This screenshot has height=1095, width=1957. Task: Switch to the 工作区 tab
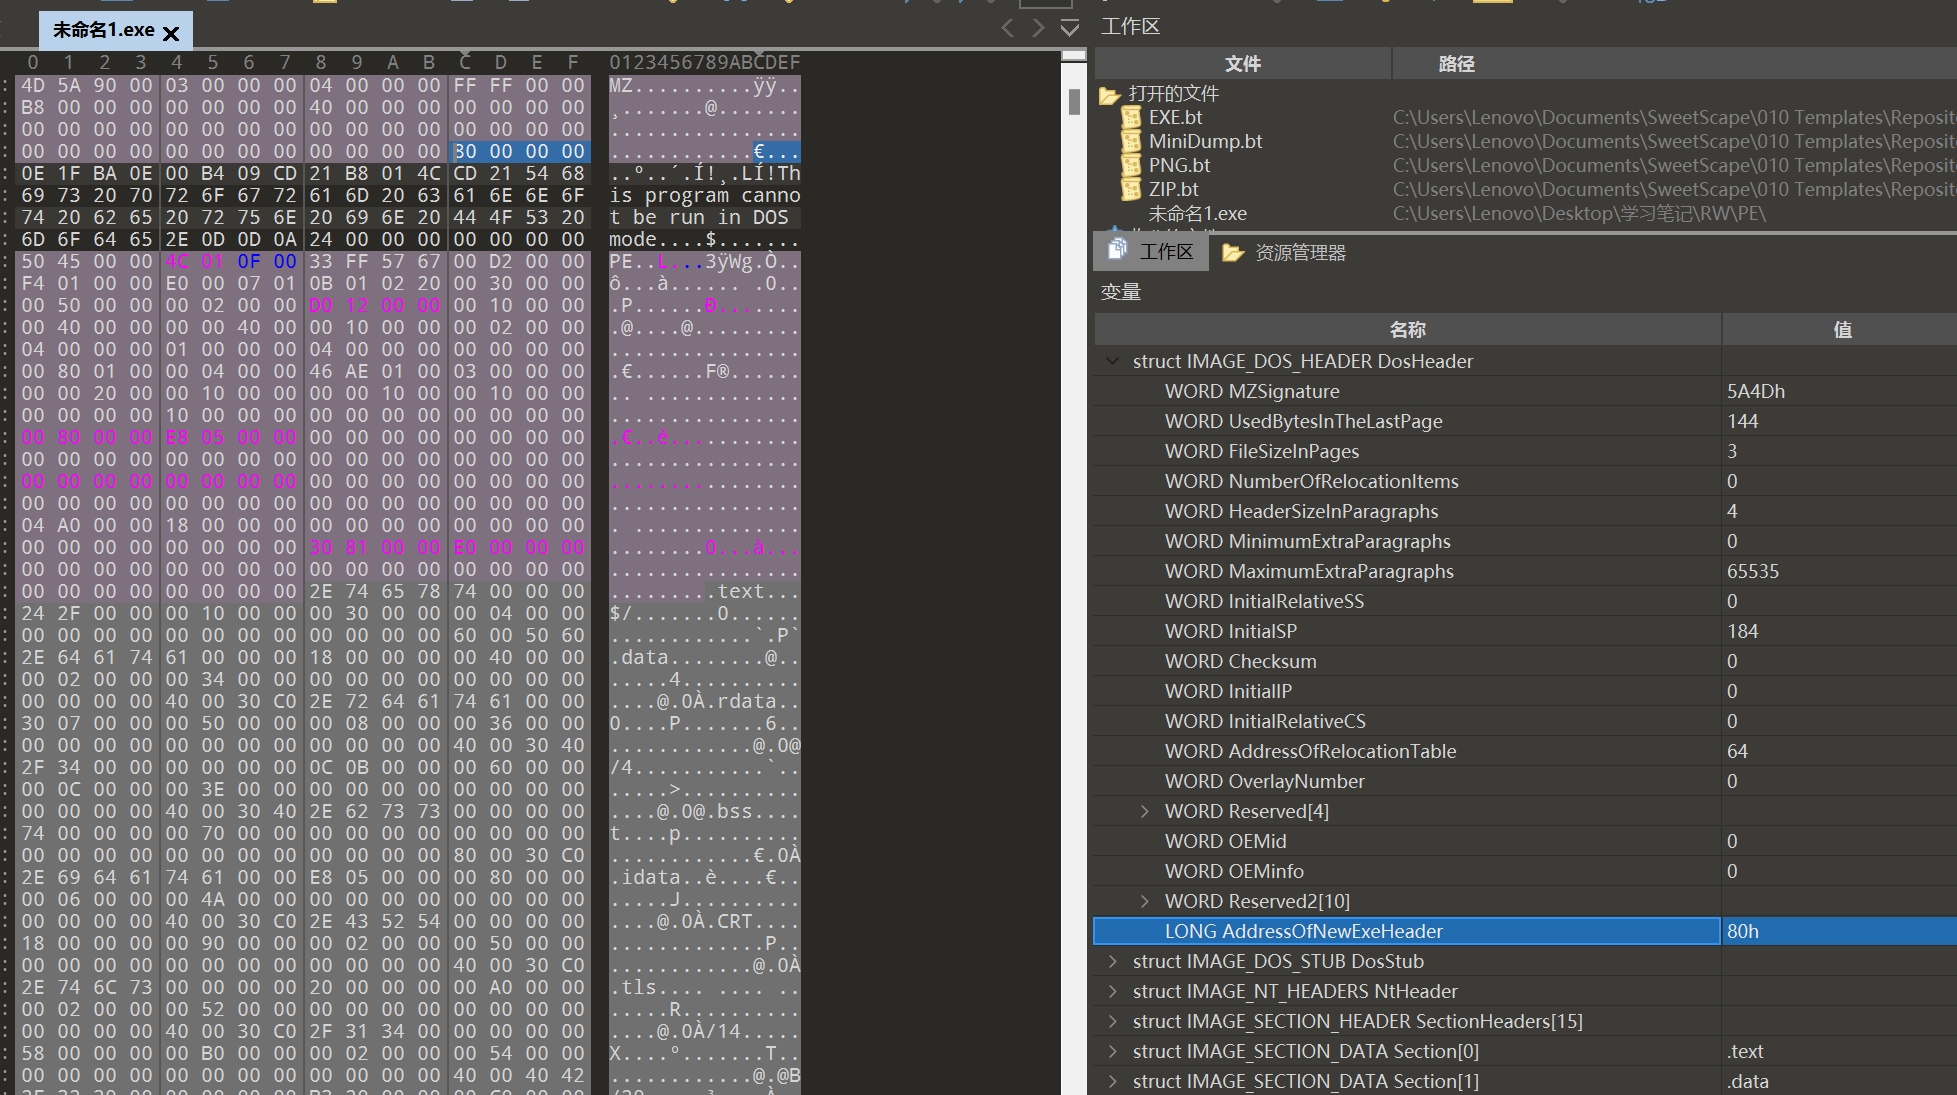pyautogui.click(x=1151, y=252)
